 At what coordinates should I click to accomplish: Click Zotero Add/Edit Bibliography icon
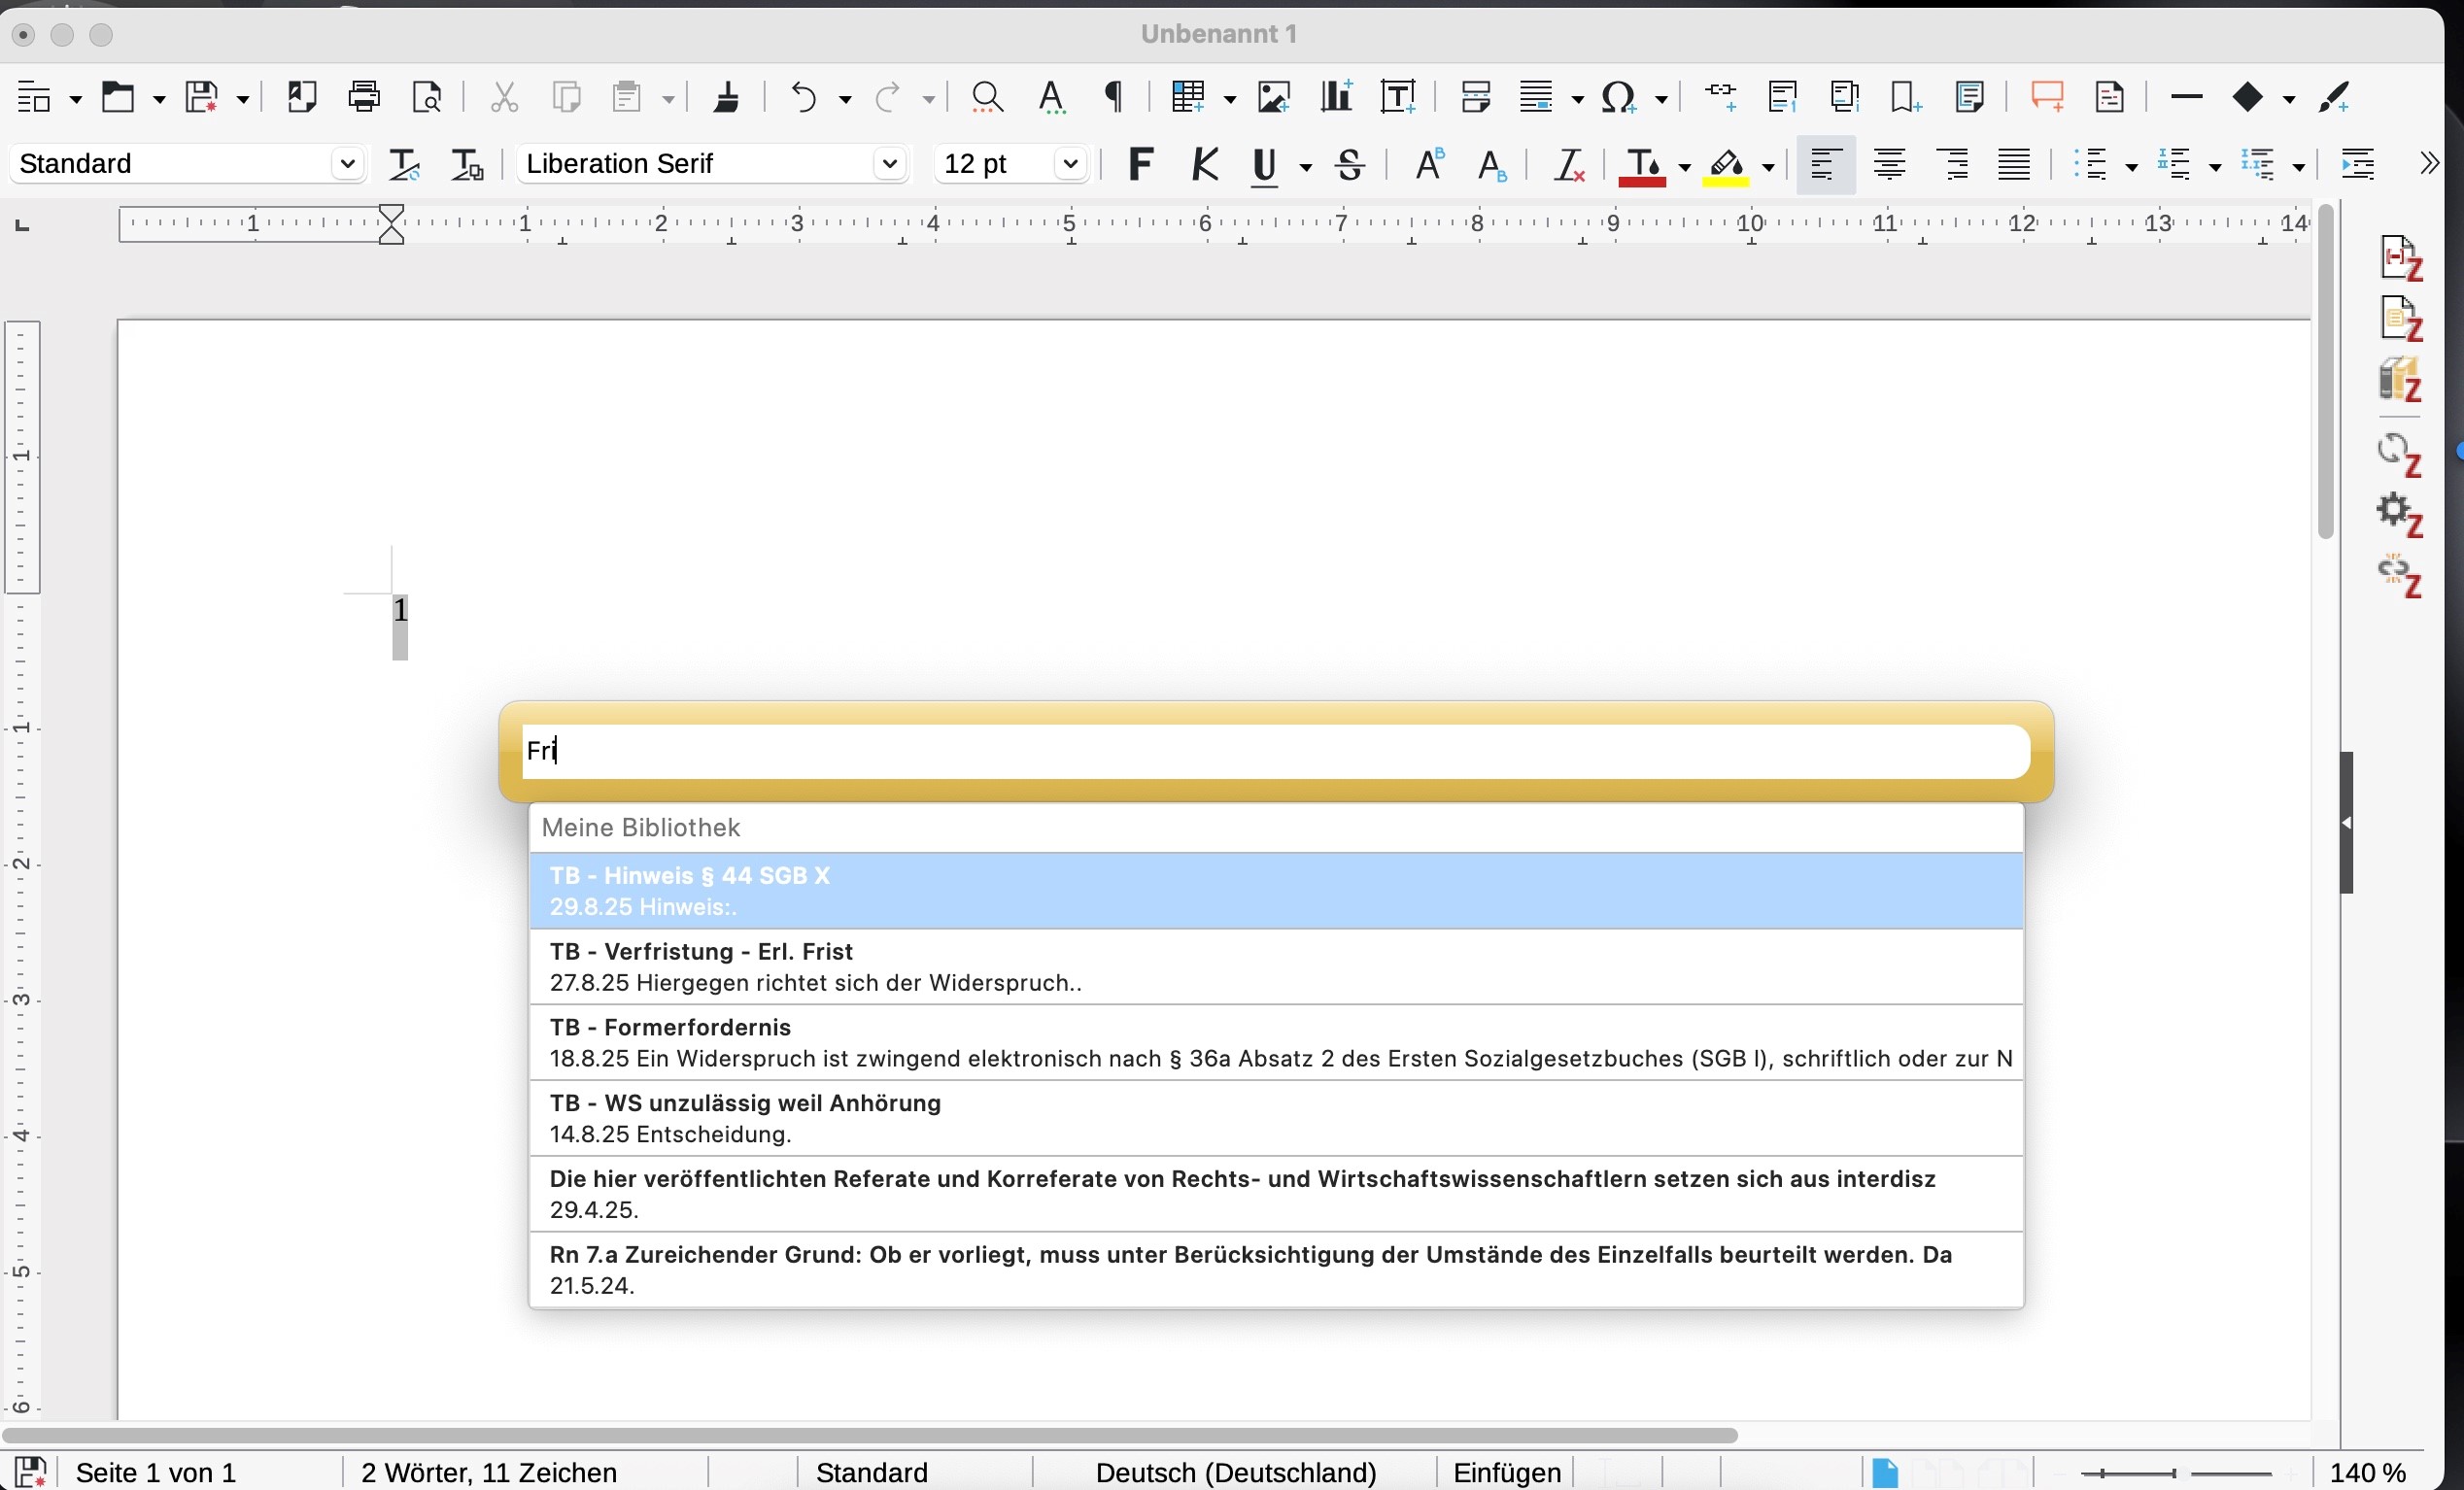[2401, 380]
